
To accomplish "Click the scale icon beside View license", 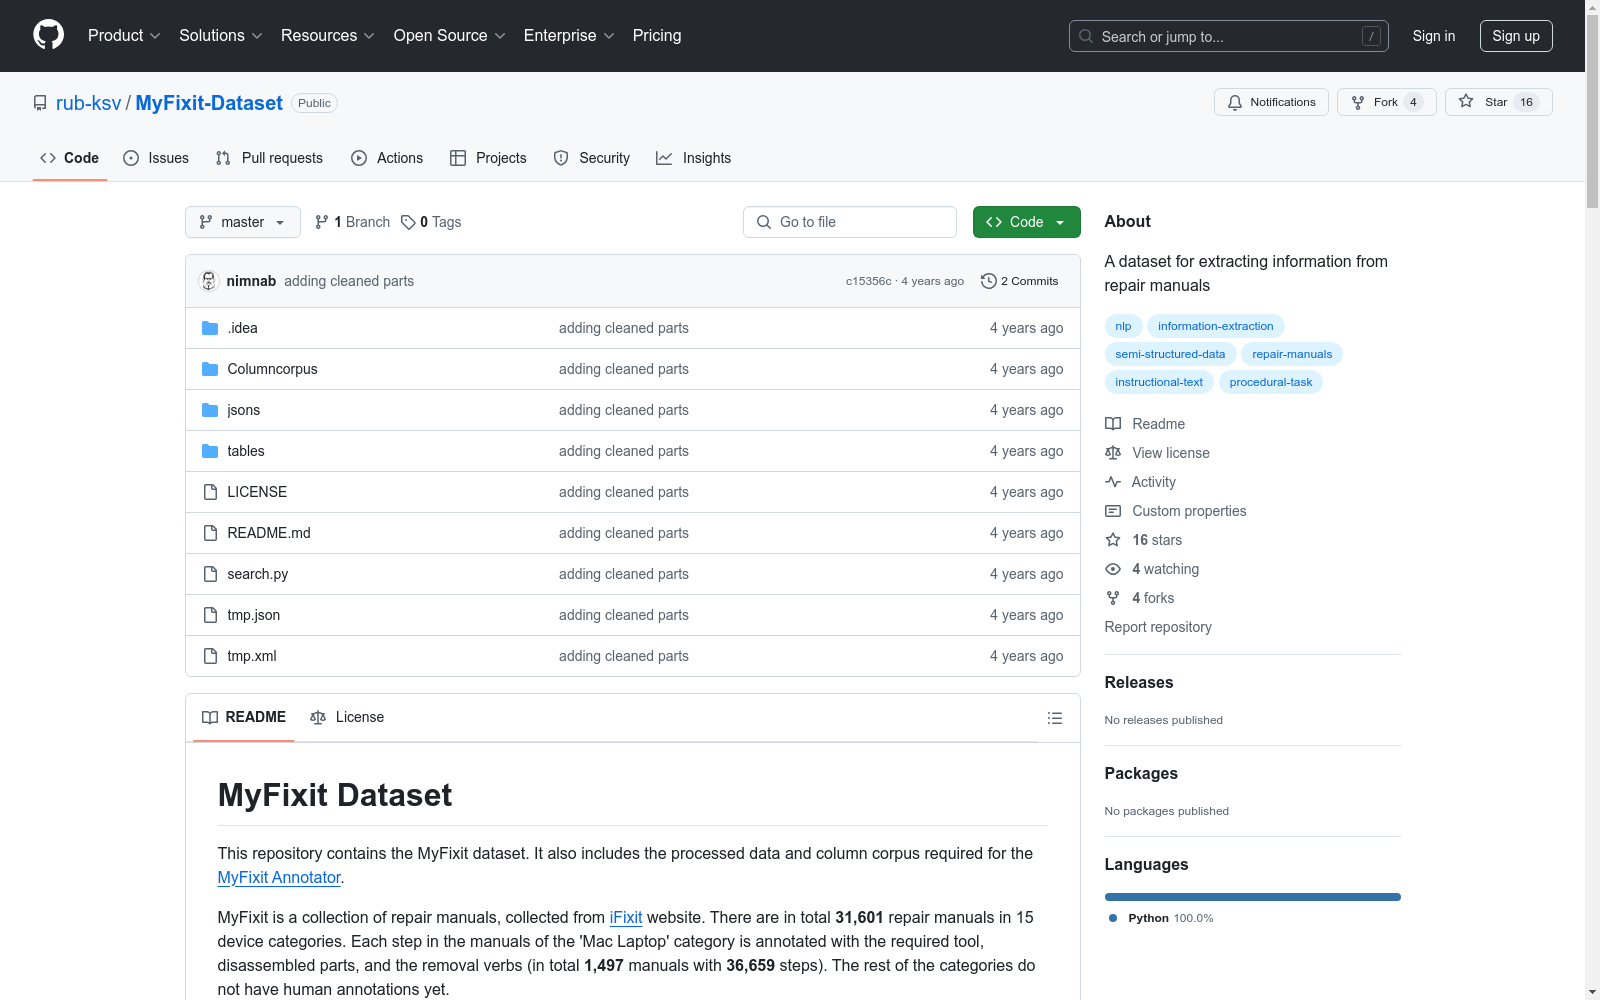I will tap(1113, 453).
